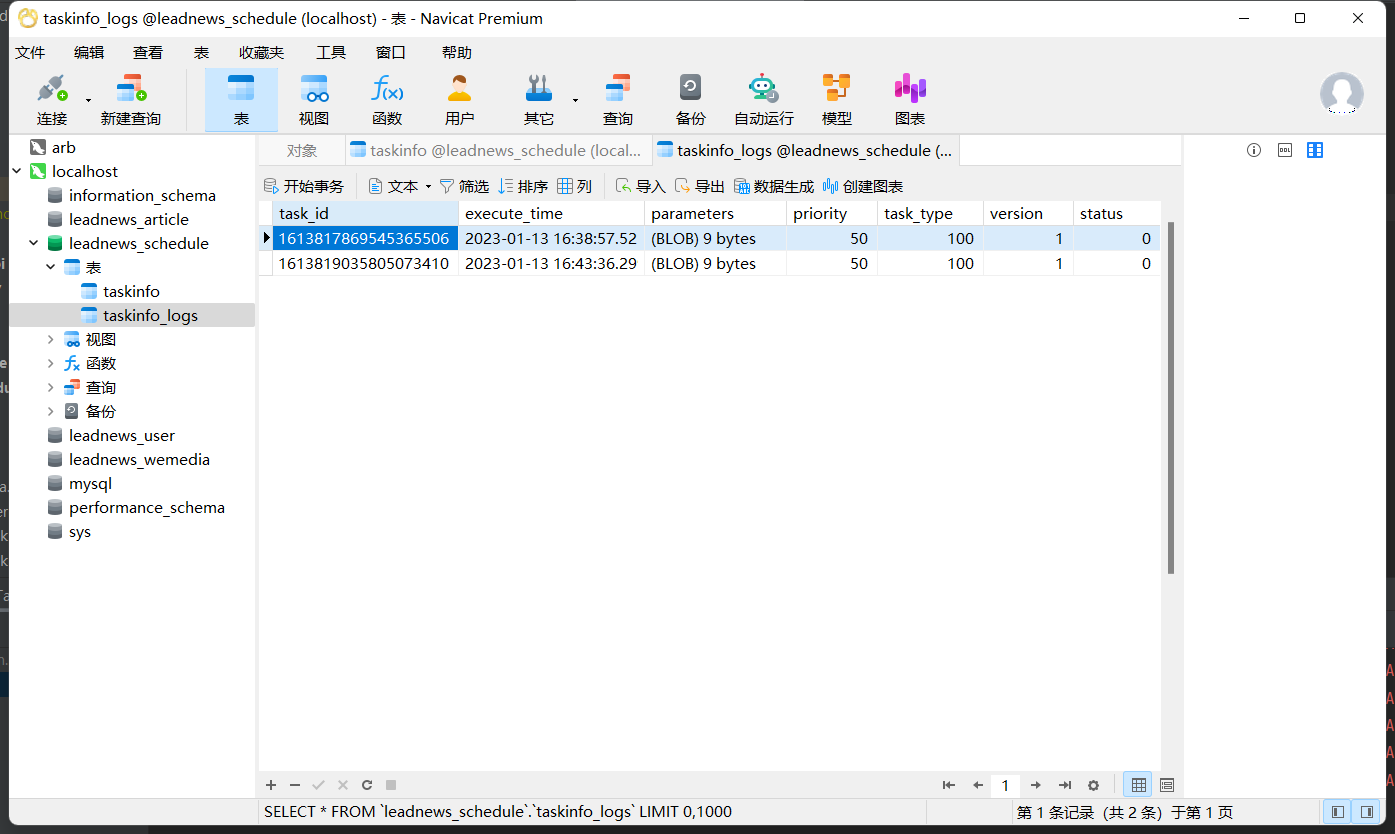Delete record with minus icon

295,785
